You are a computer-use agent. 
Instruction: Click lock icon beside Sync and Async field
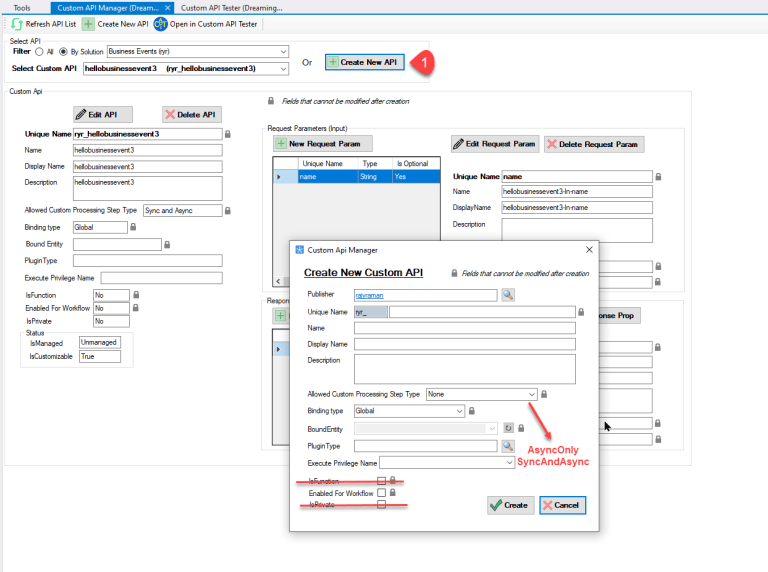[x=228, y=211]
